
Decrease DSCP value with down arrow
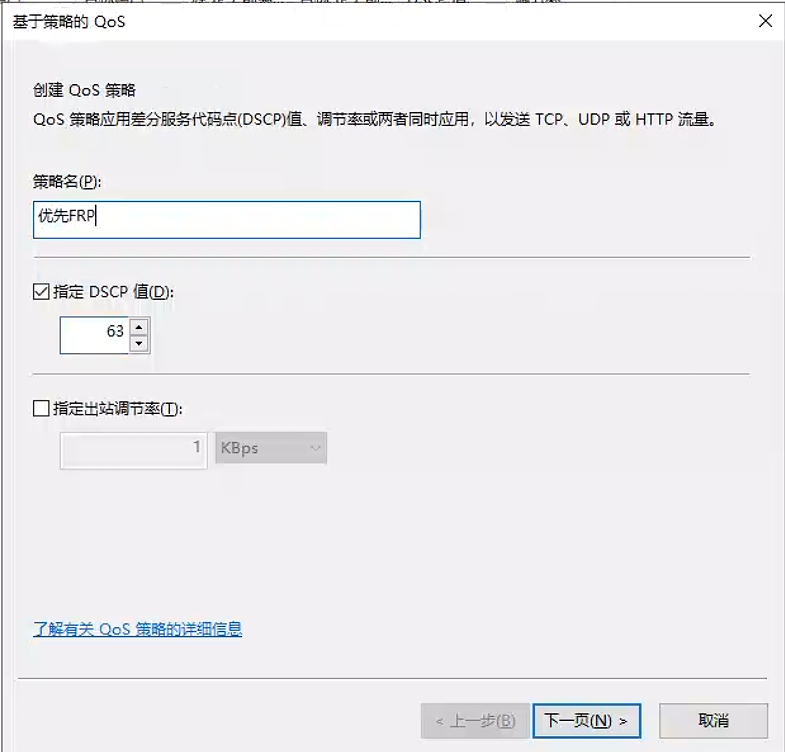139,343
